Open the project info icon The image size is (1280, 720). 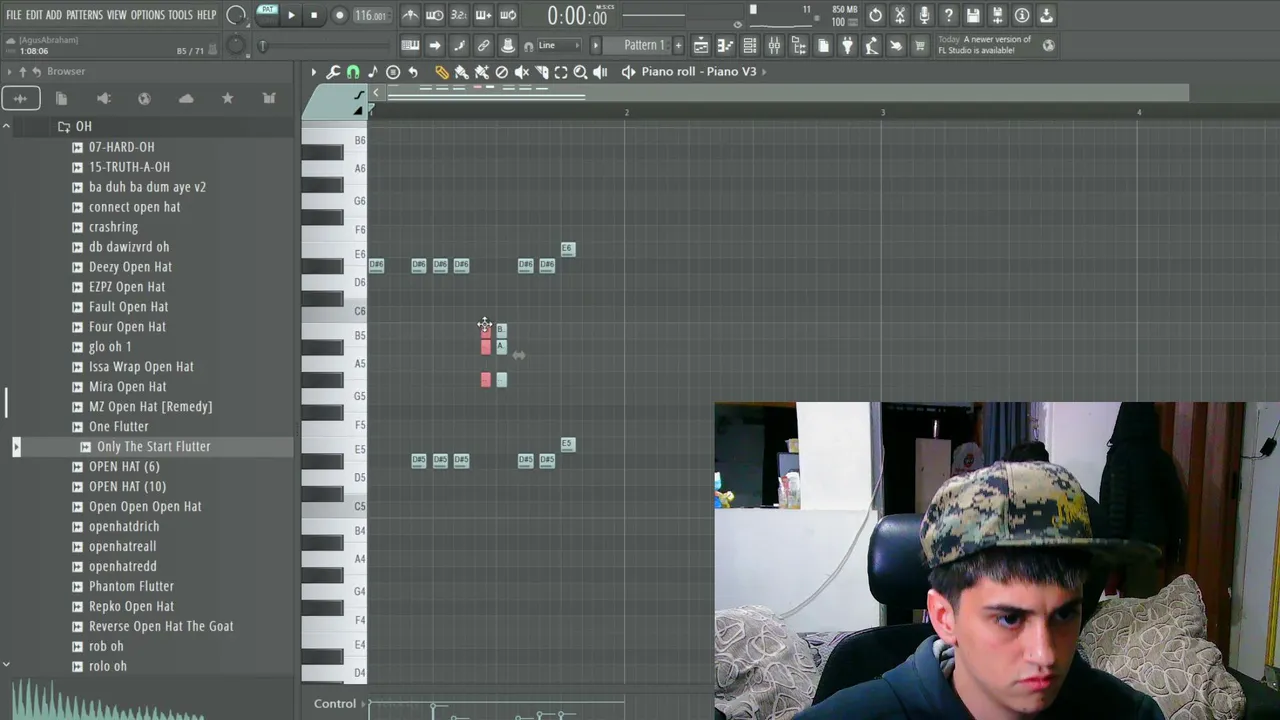(x=1022, y=15)
